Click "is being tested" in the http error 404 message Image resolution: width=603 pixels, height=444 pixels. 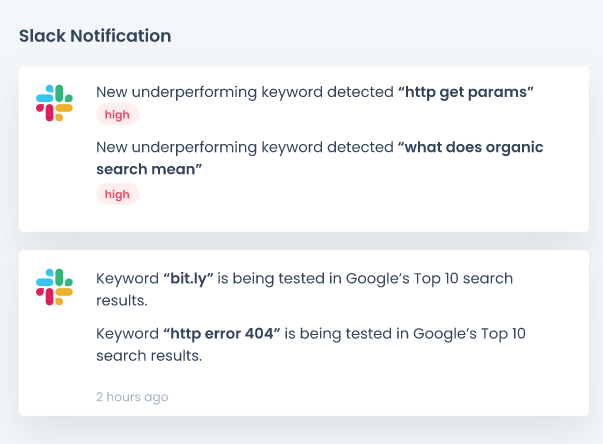pyautogui.click(x=346, y=334)
